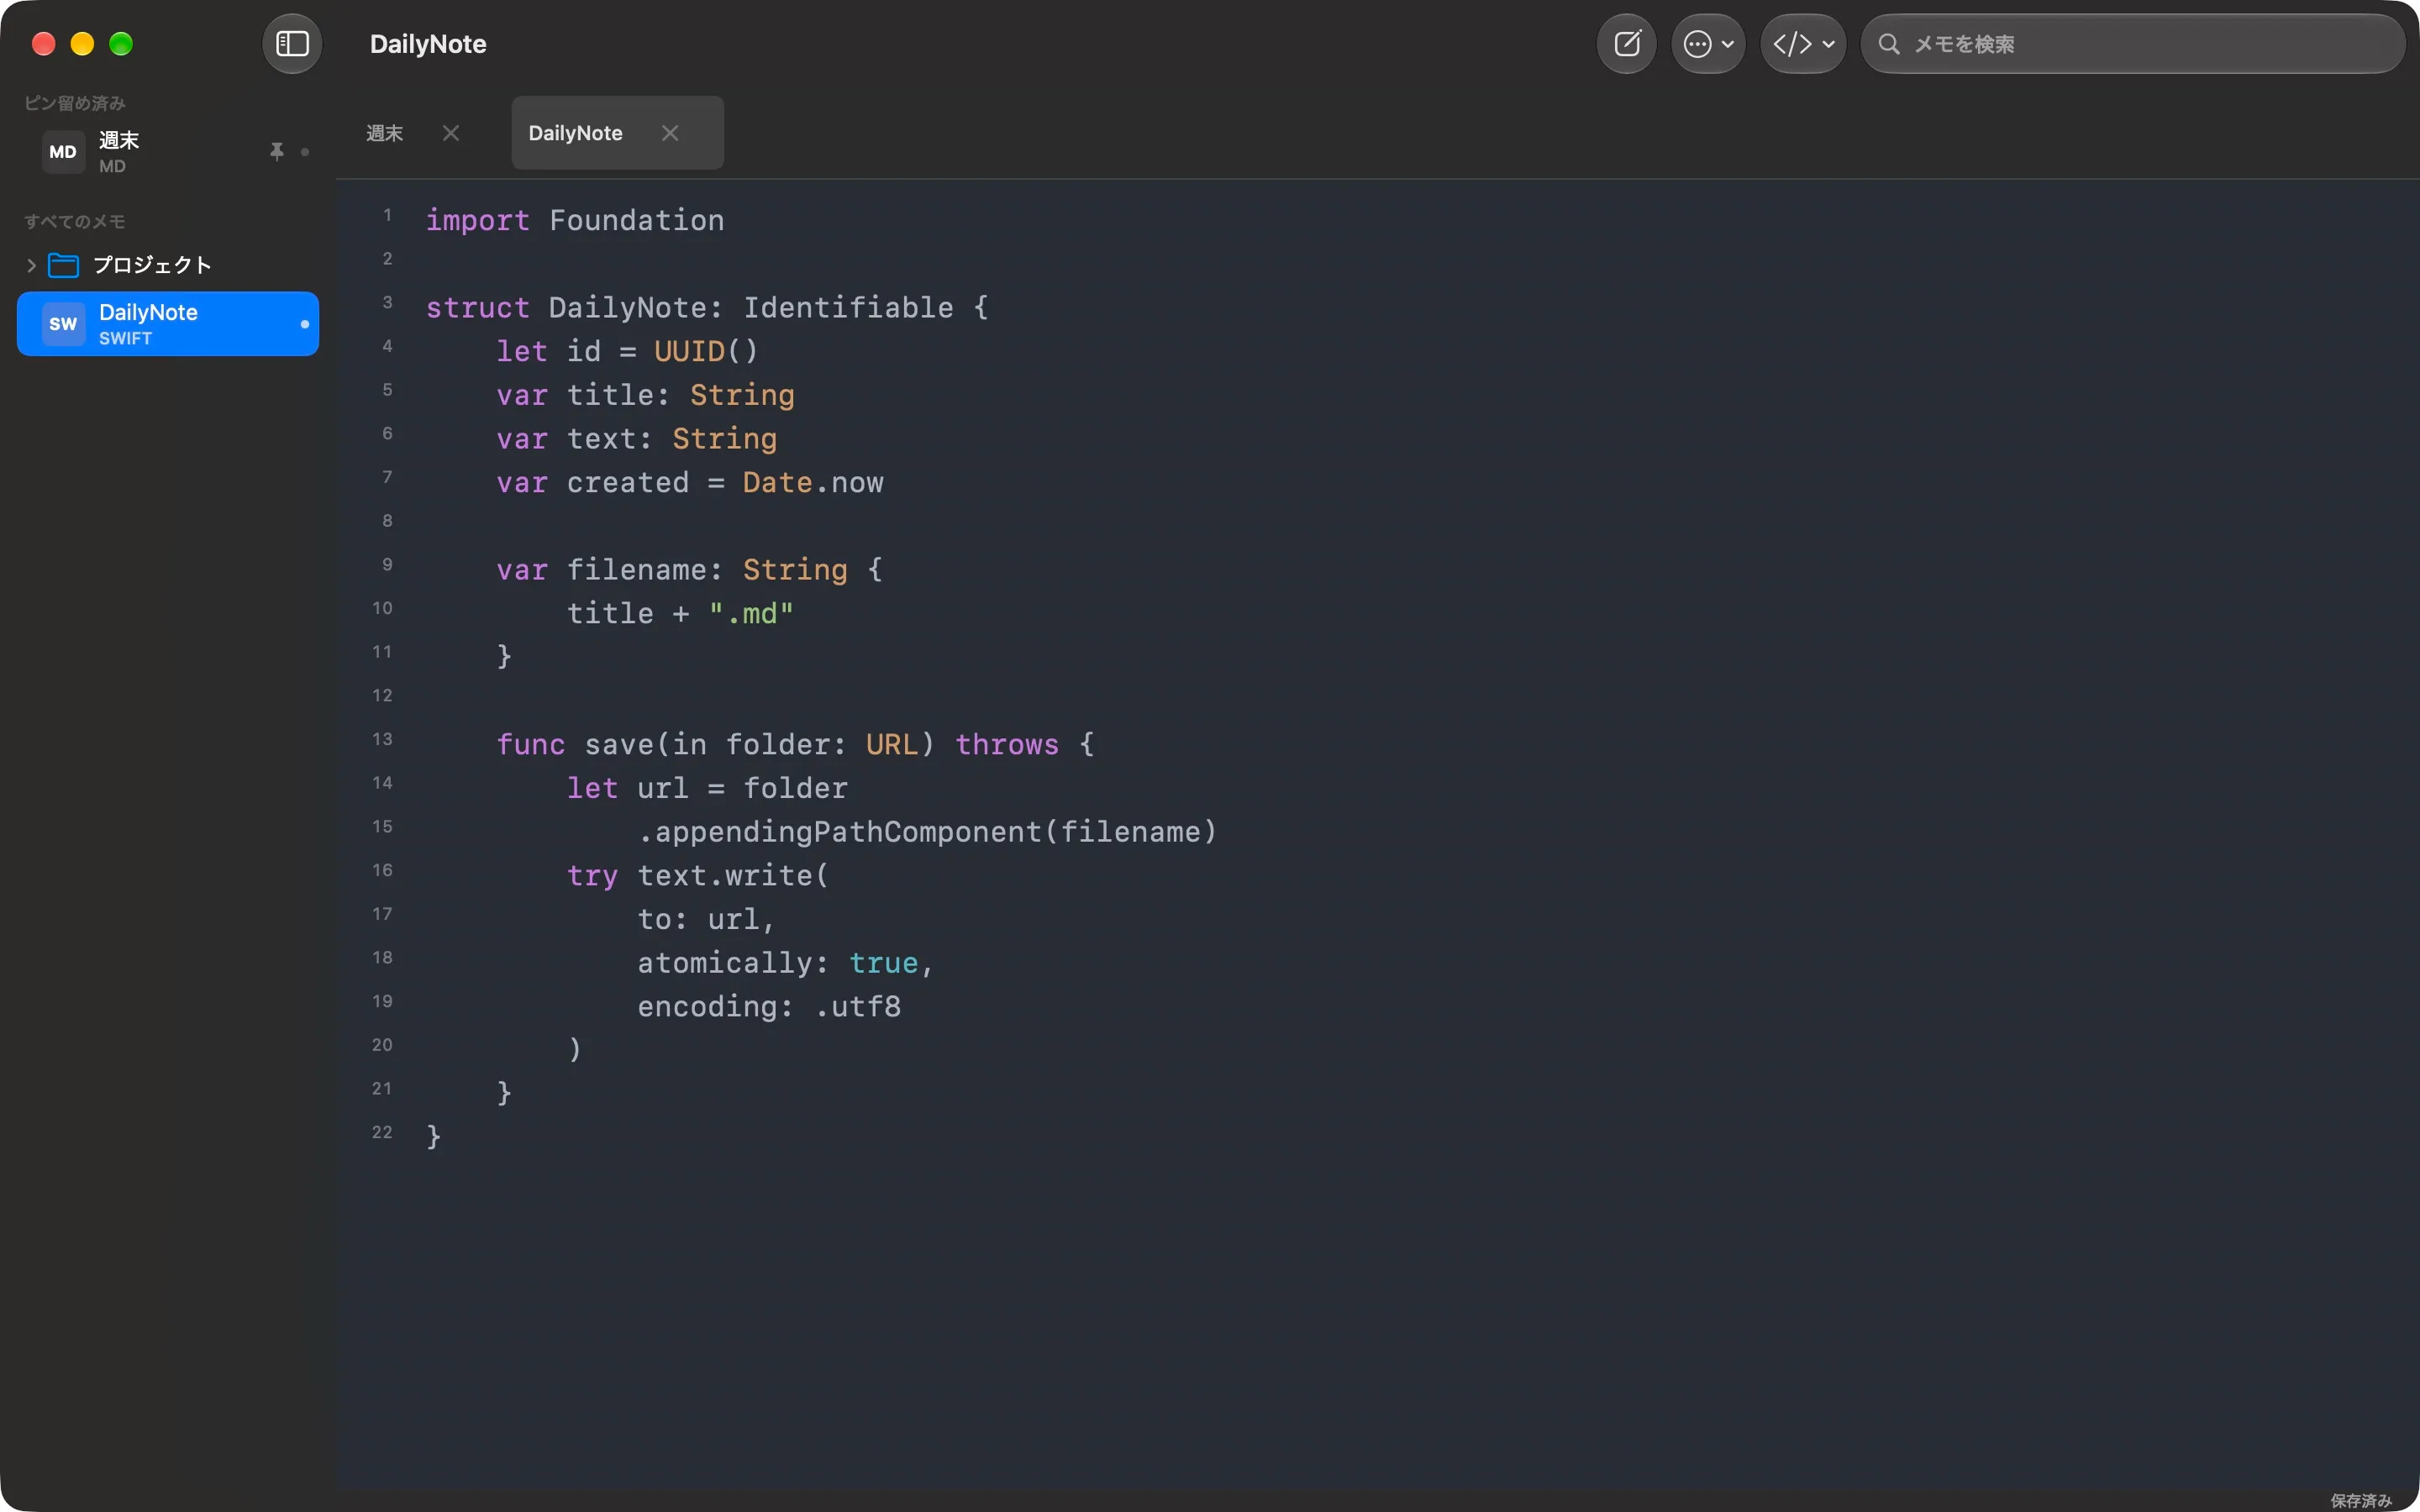Open the code language dropdown
Screen dimensions: 2420x1512
[1803, 44]
